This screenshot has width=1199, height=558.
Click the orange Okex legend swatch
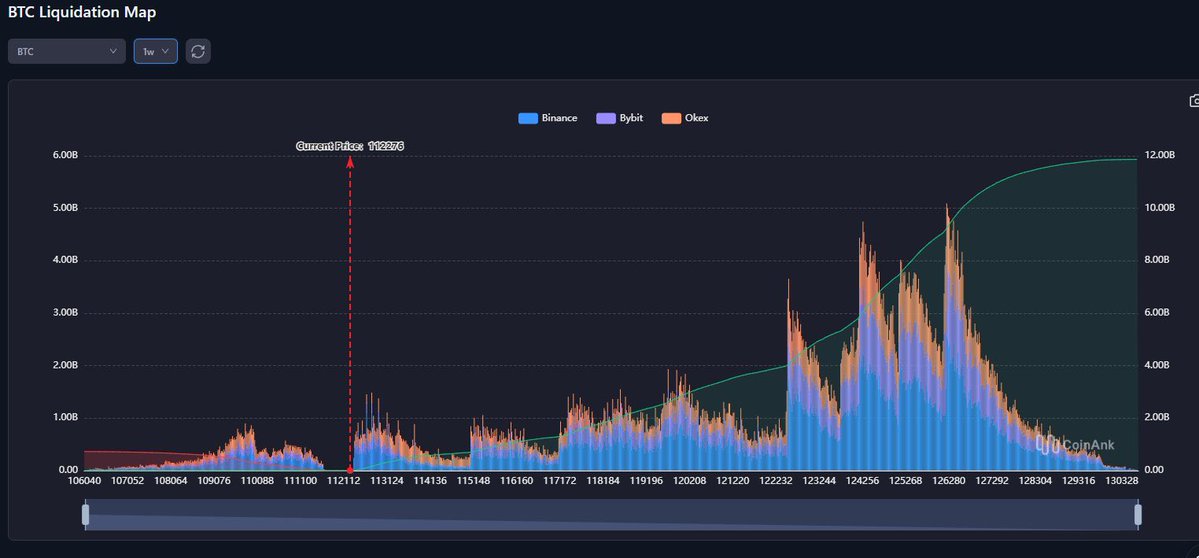(672, 118)
